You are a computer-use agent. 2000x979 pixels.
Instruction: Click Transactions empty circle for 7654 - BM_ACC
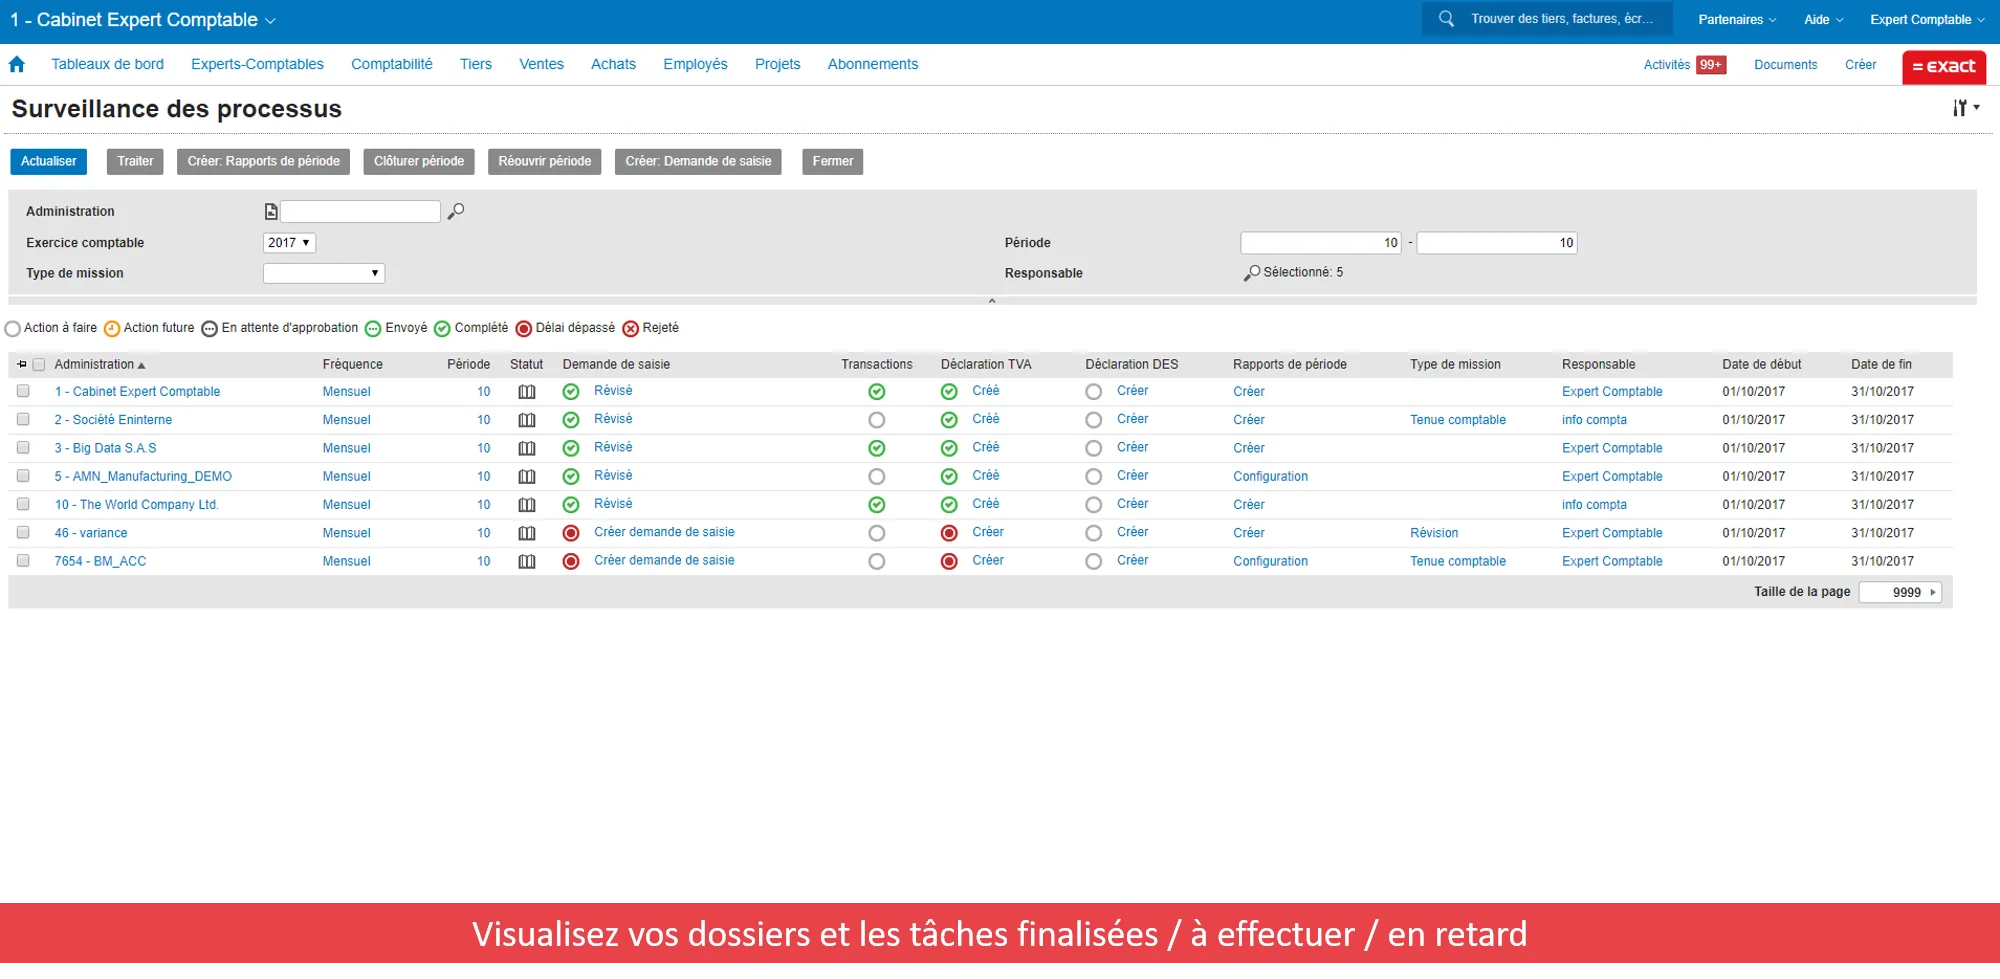click(877, 561)
